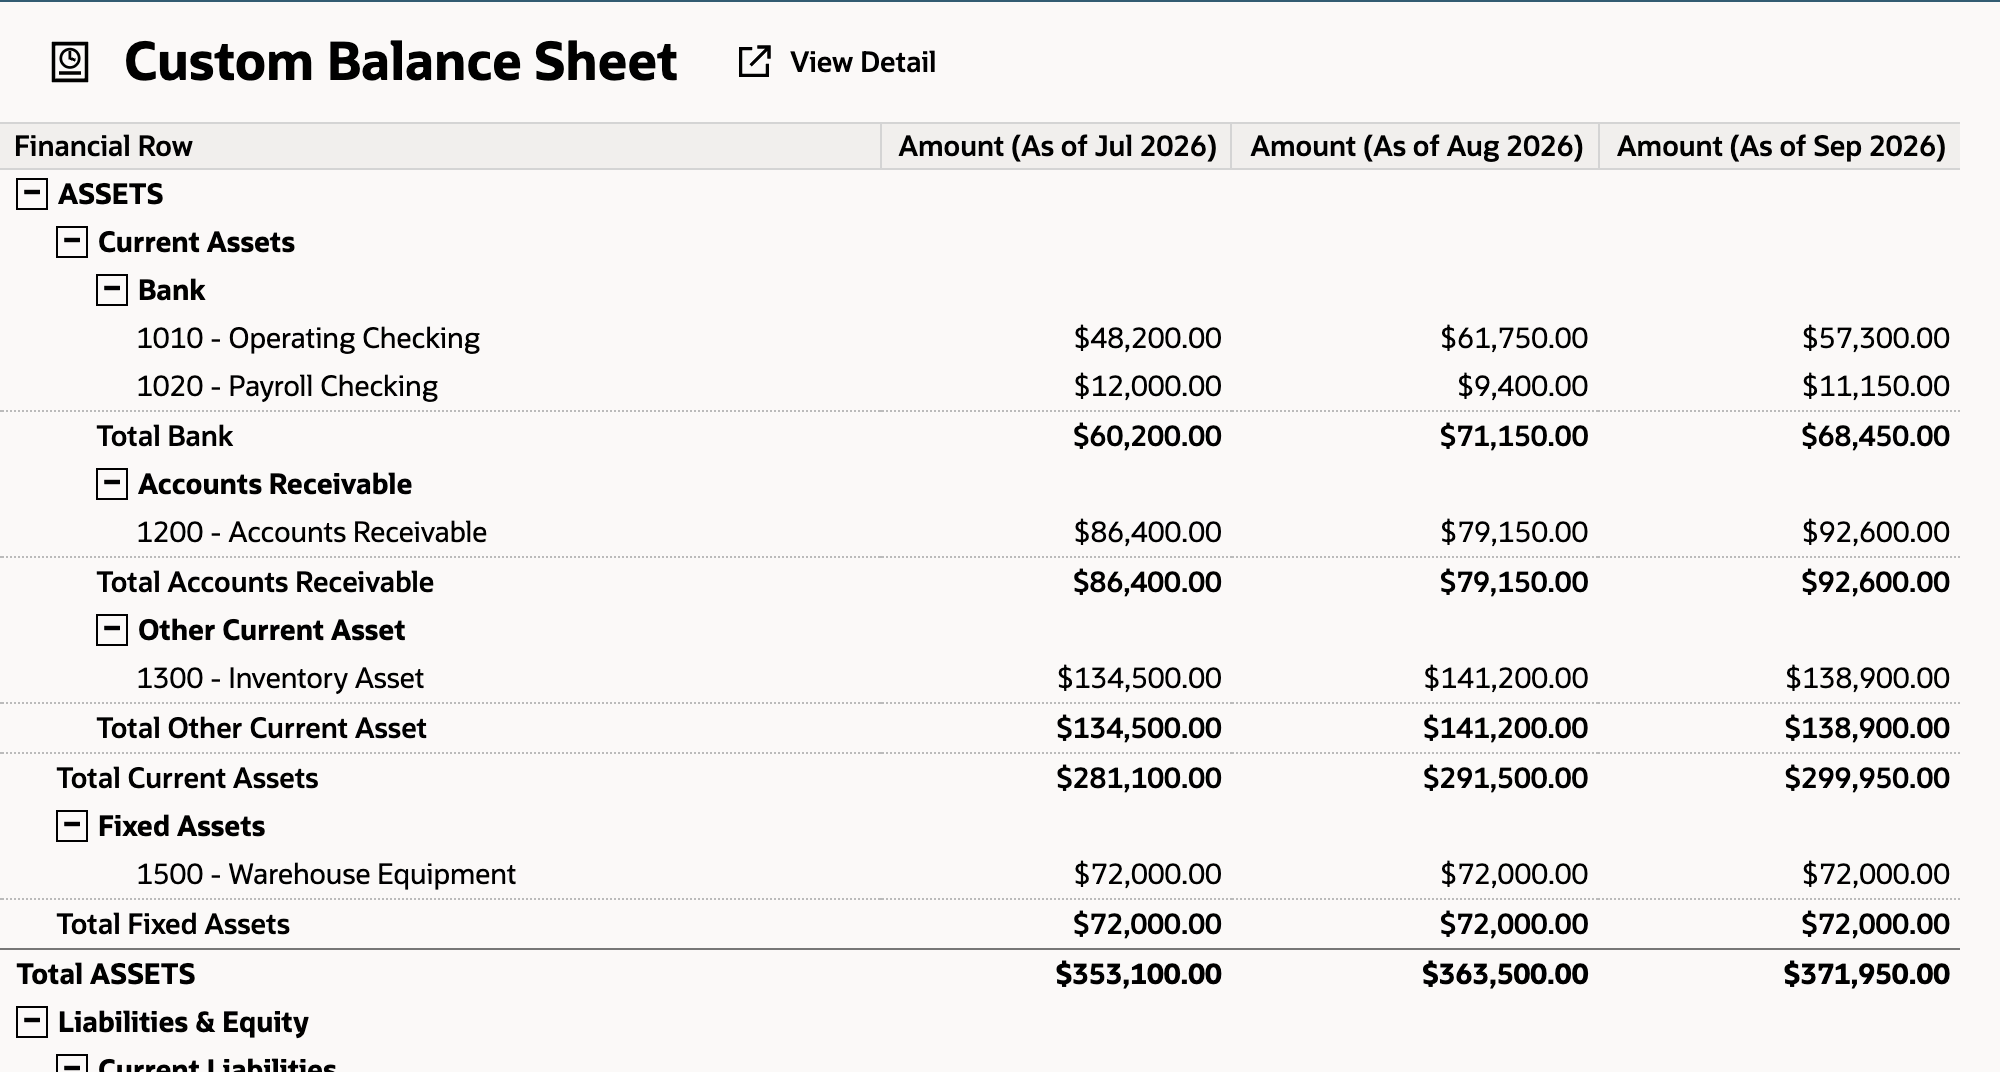
Task: Select the 1020 - Payroll Checking row label
Action: click(x=287, y=386)
